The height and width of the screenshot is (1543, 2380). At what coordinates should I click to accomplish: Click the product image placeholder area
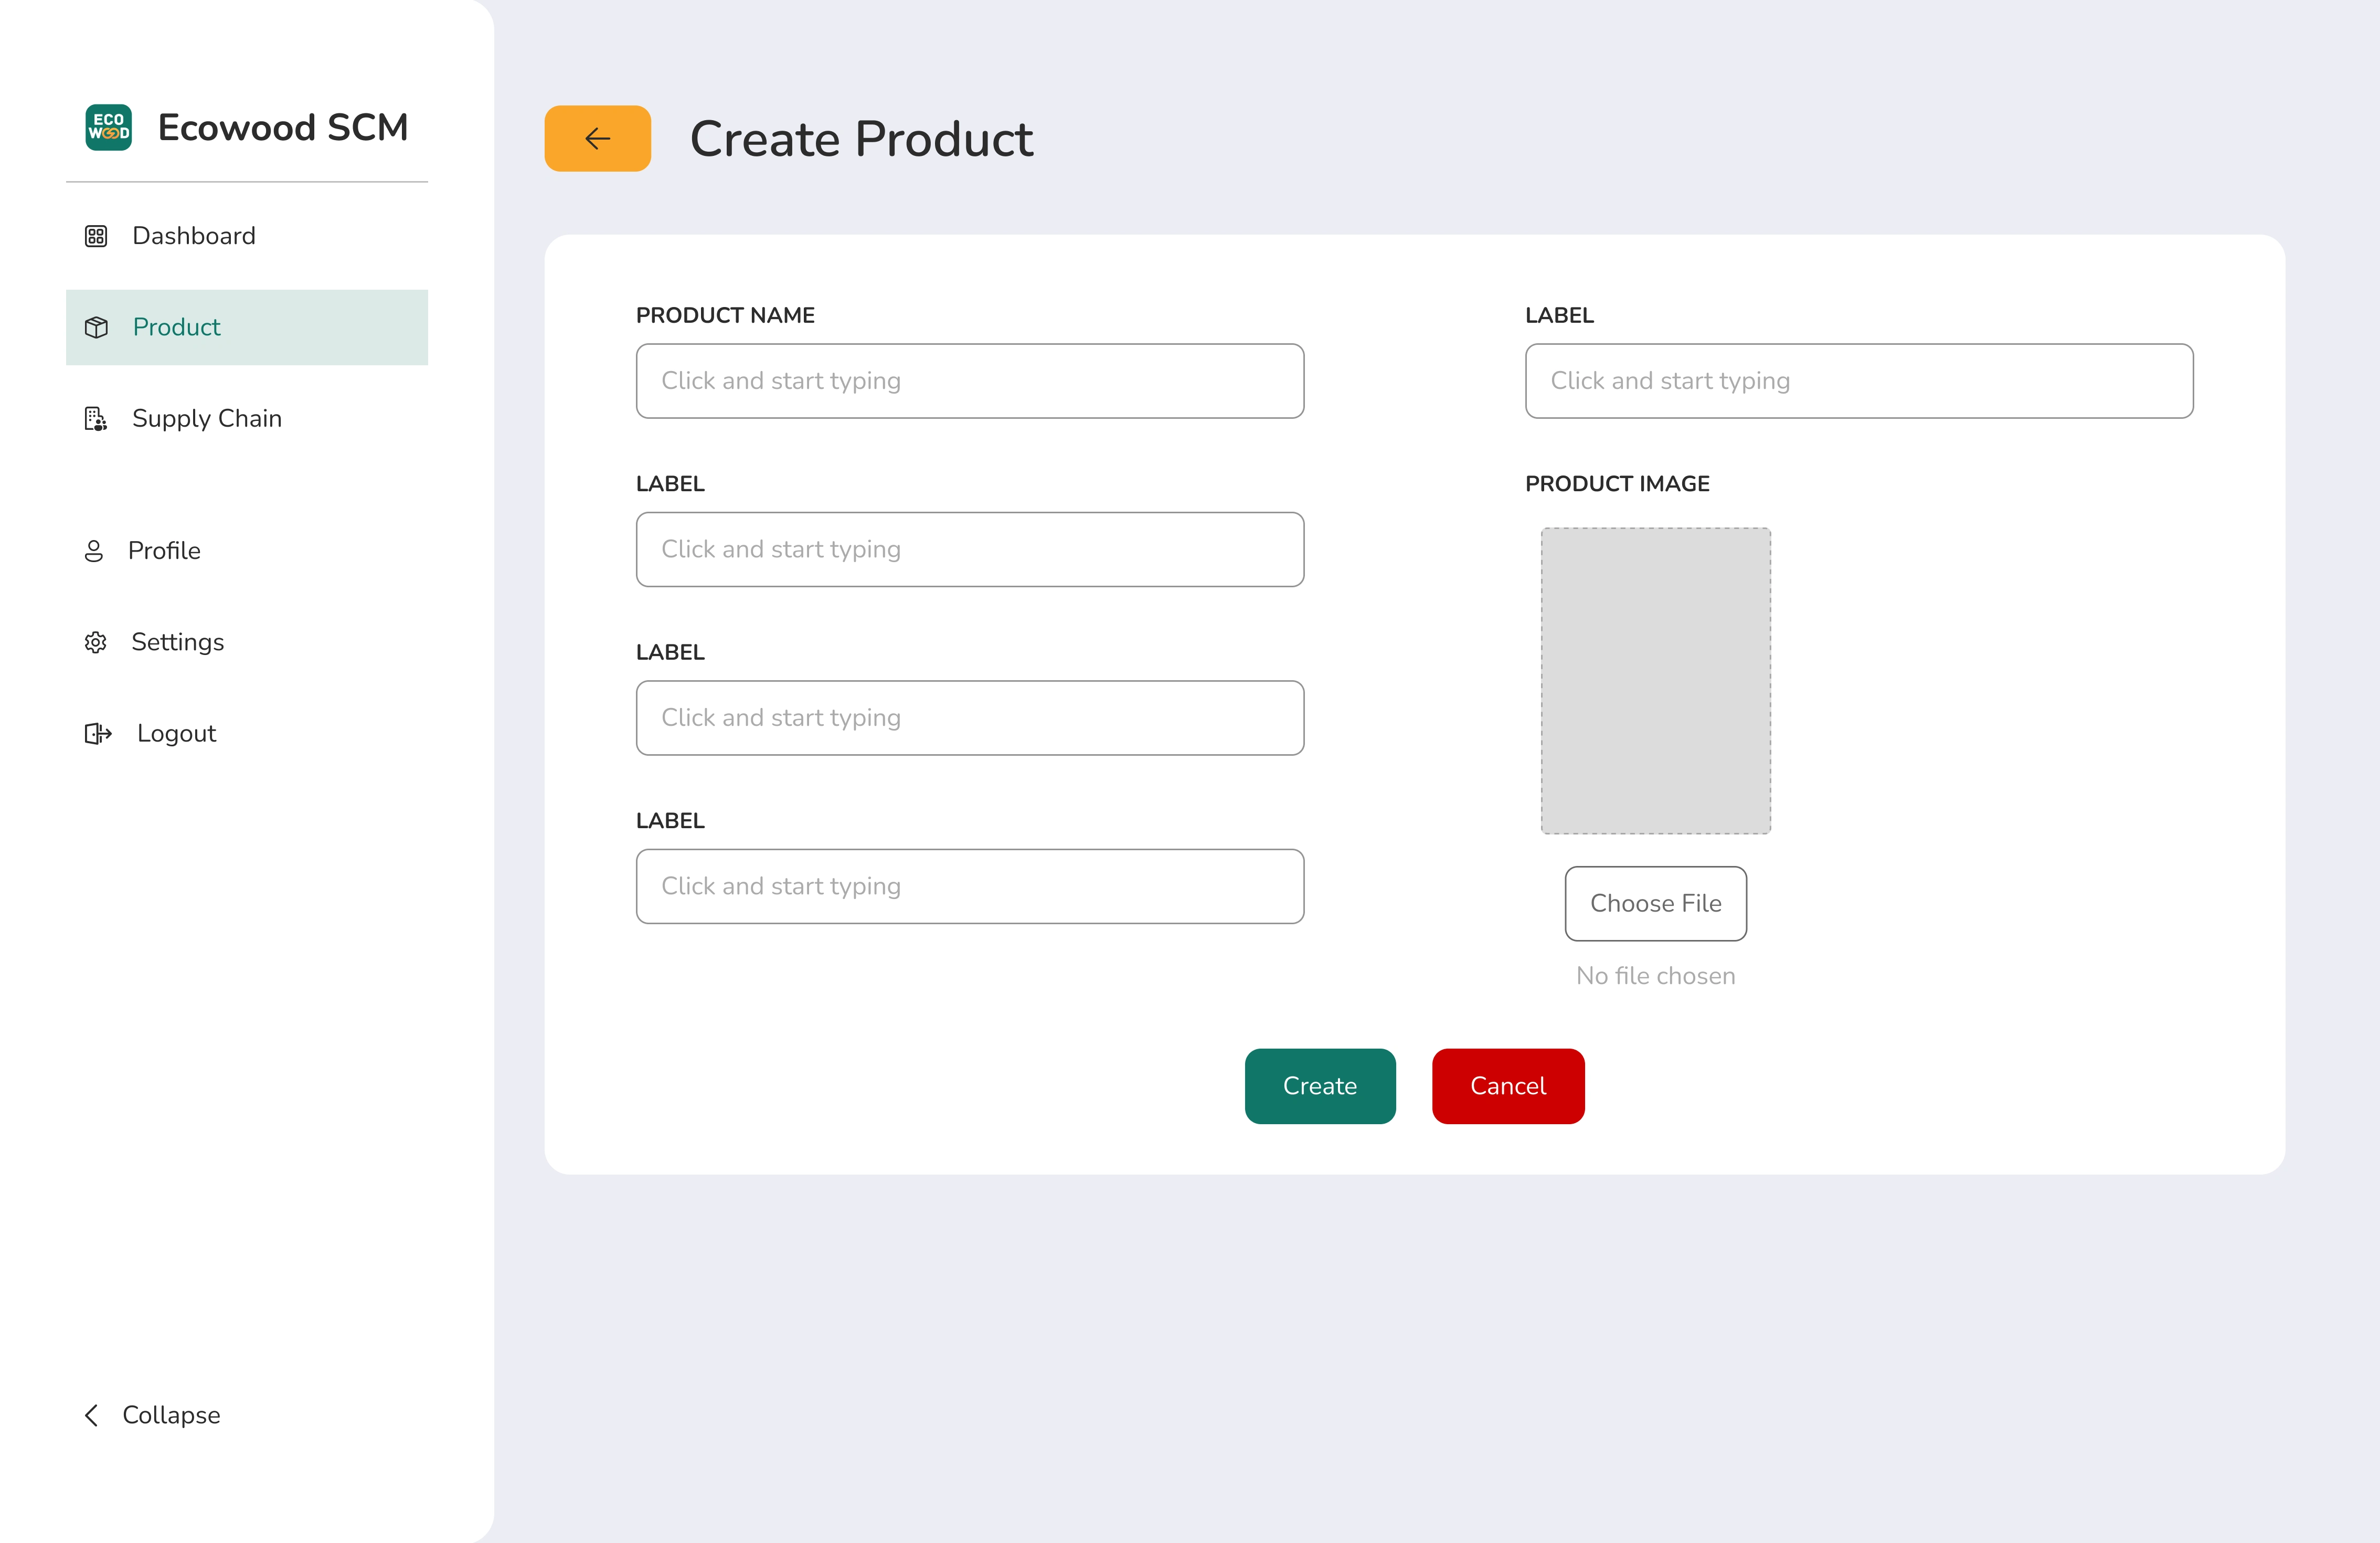(x=1656, y=681)
